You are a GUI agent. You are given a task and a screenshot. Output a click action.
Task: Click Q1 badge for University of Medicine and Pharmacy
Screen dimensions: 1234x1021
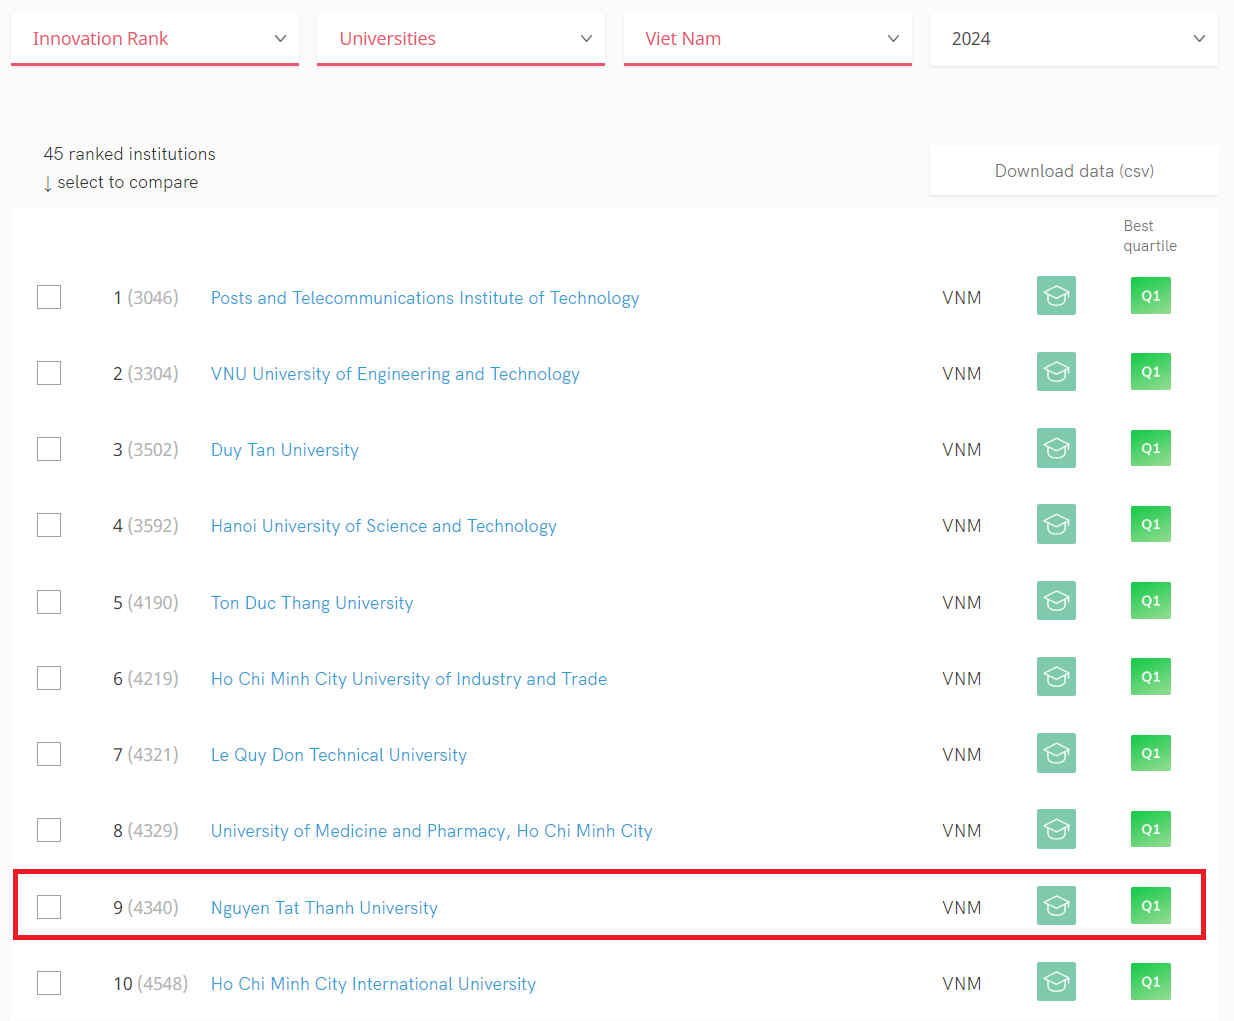(x=1150, y=829)
